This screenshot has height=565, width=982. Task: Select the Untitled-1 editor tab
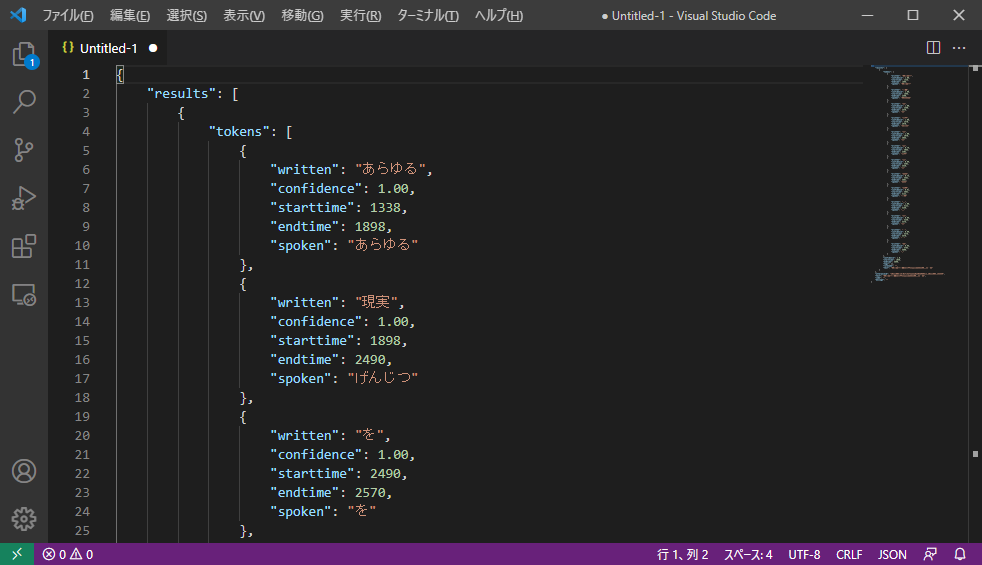[108, 48]
